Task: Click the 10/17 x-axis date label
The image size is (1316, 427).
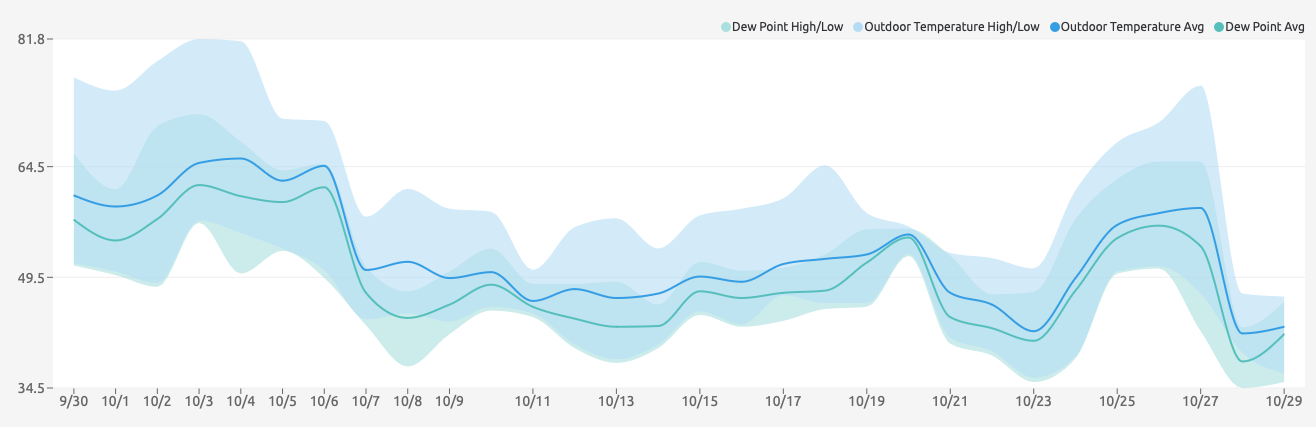Action: (x=783, y=401)
